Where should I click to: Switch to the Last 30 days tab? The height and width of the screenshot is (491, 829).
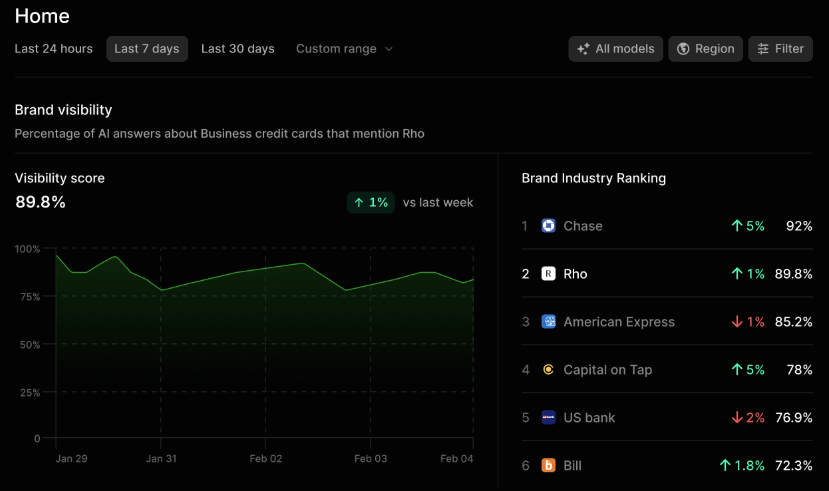237,49
